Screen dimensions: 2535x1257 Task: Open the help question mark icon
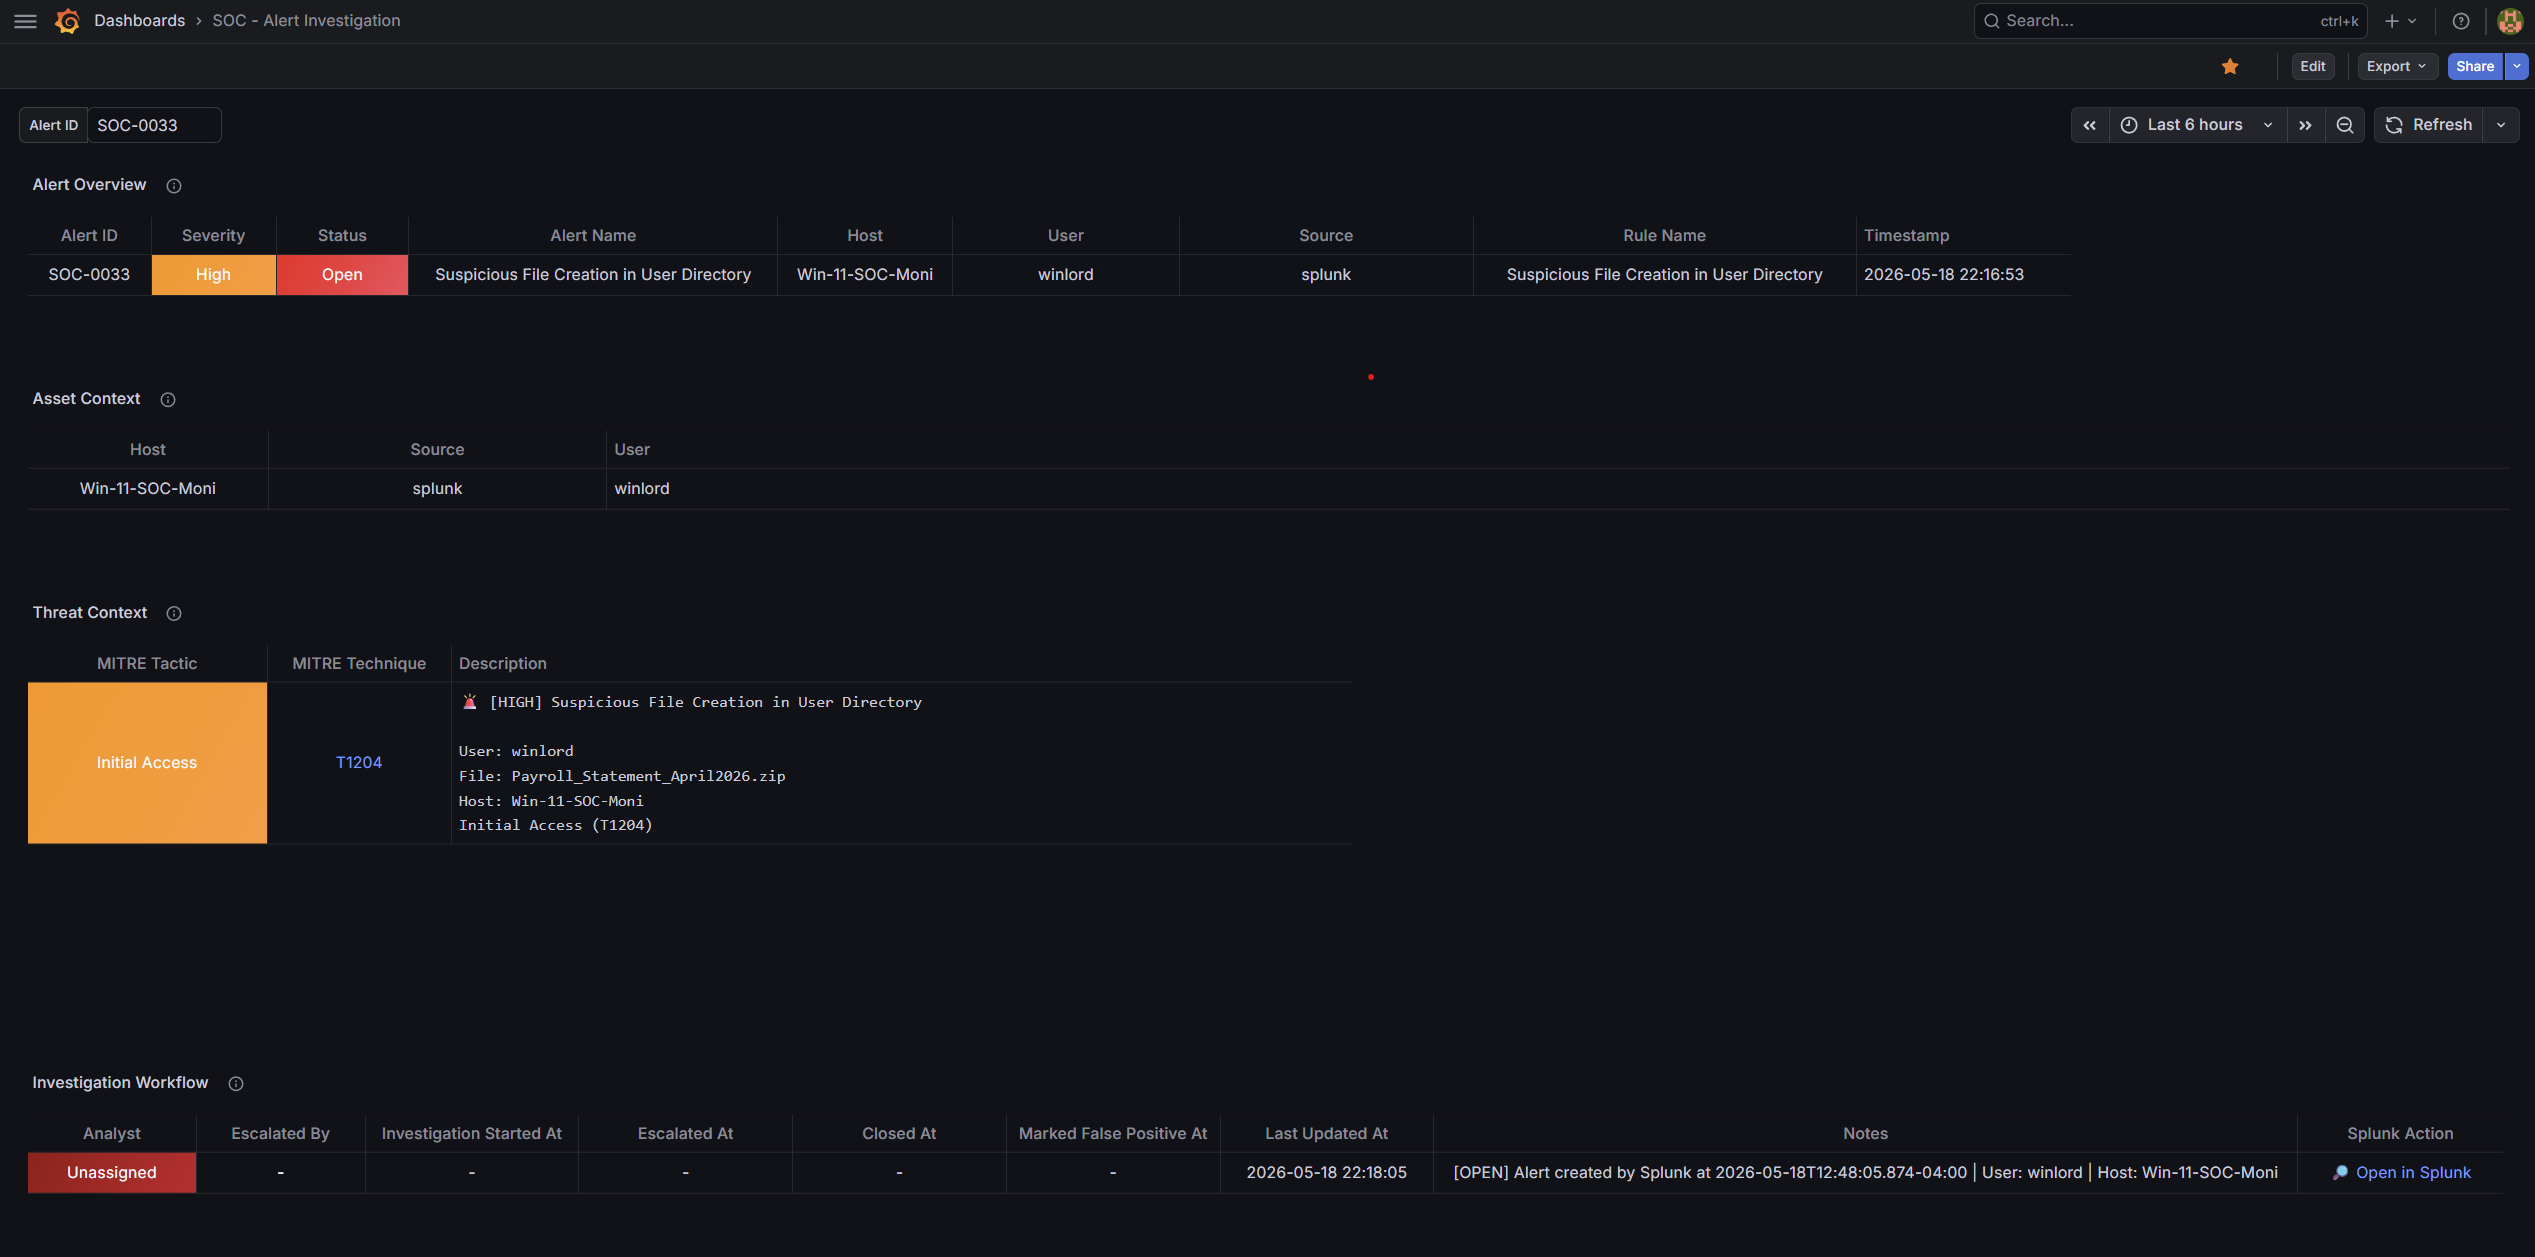pyautogui.click(x=2461, y=21)
